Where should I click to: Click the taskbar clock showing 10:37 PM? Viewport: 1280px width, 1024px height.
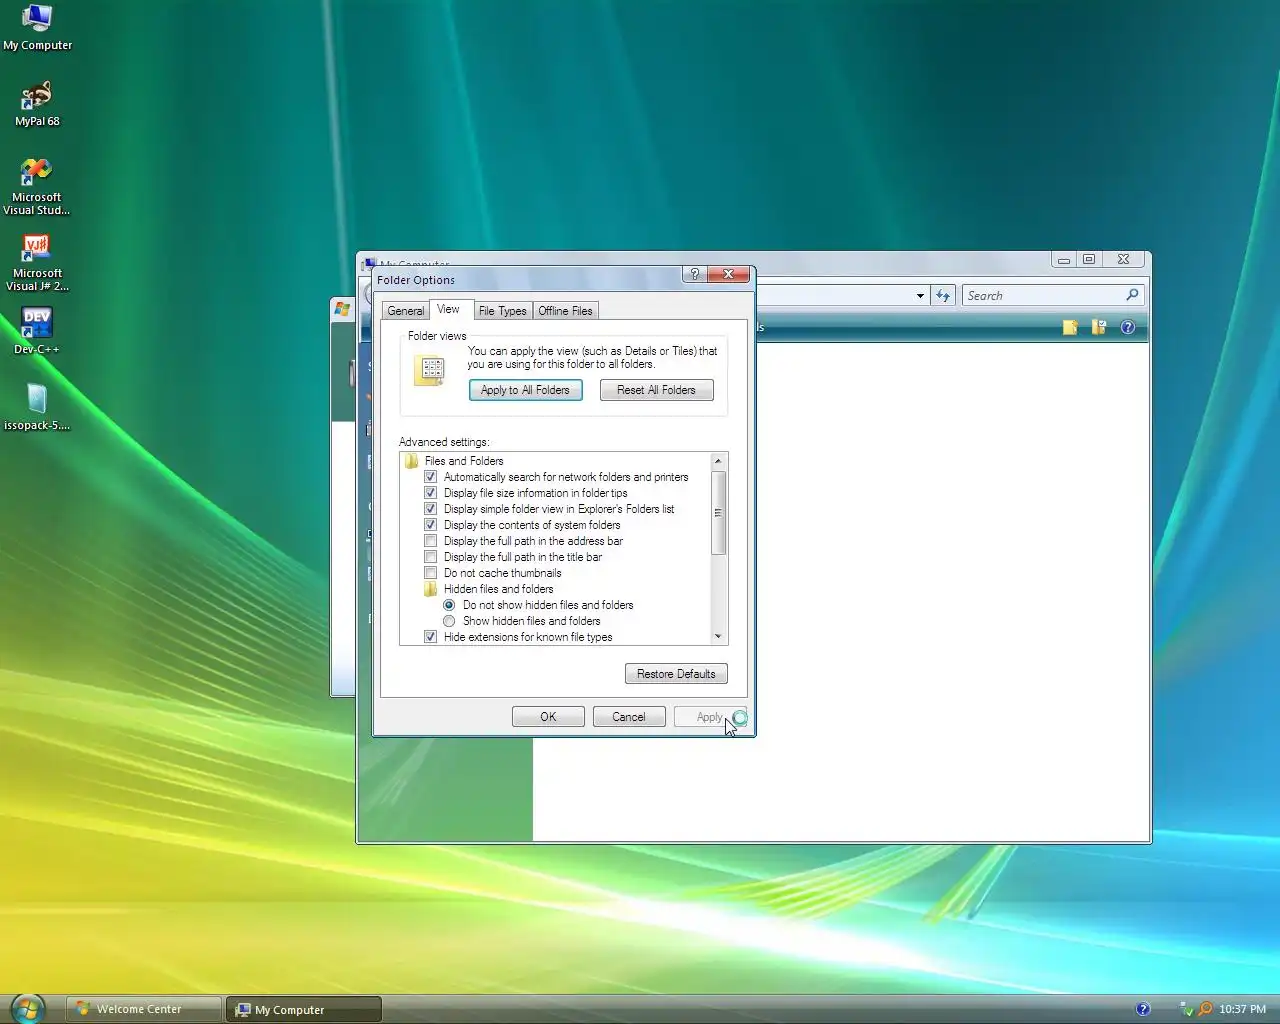(x=1242, y=1009)
